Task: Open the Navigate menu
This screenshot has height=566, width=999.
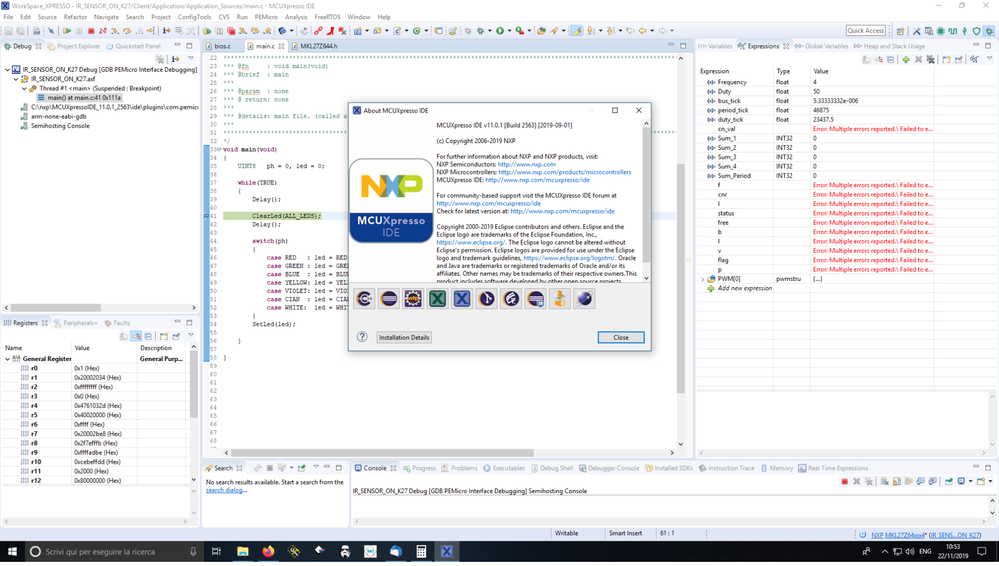Action: 106,17
